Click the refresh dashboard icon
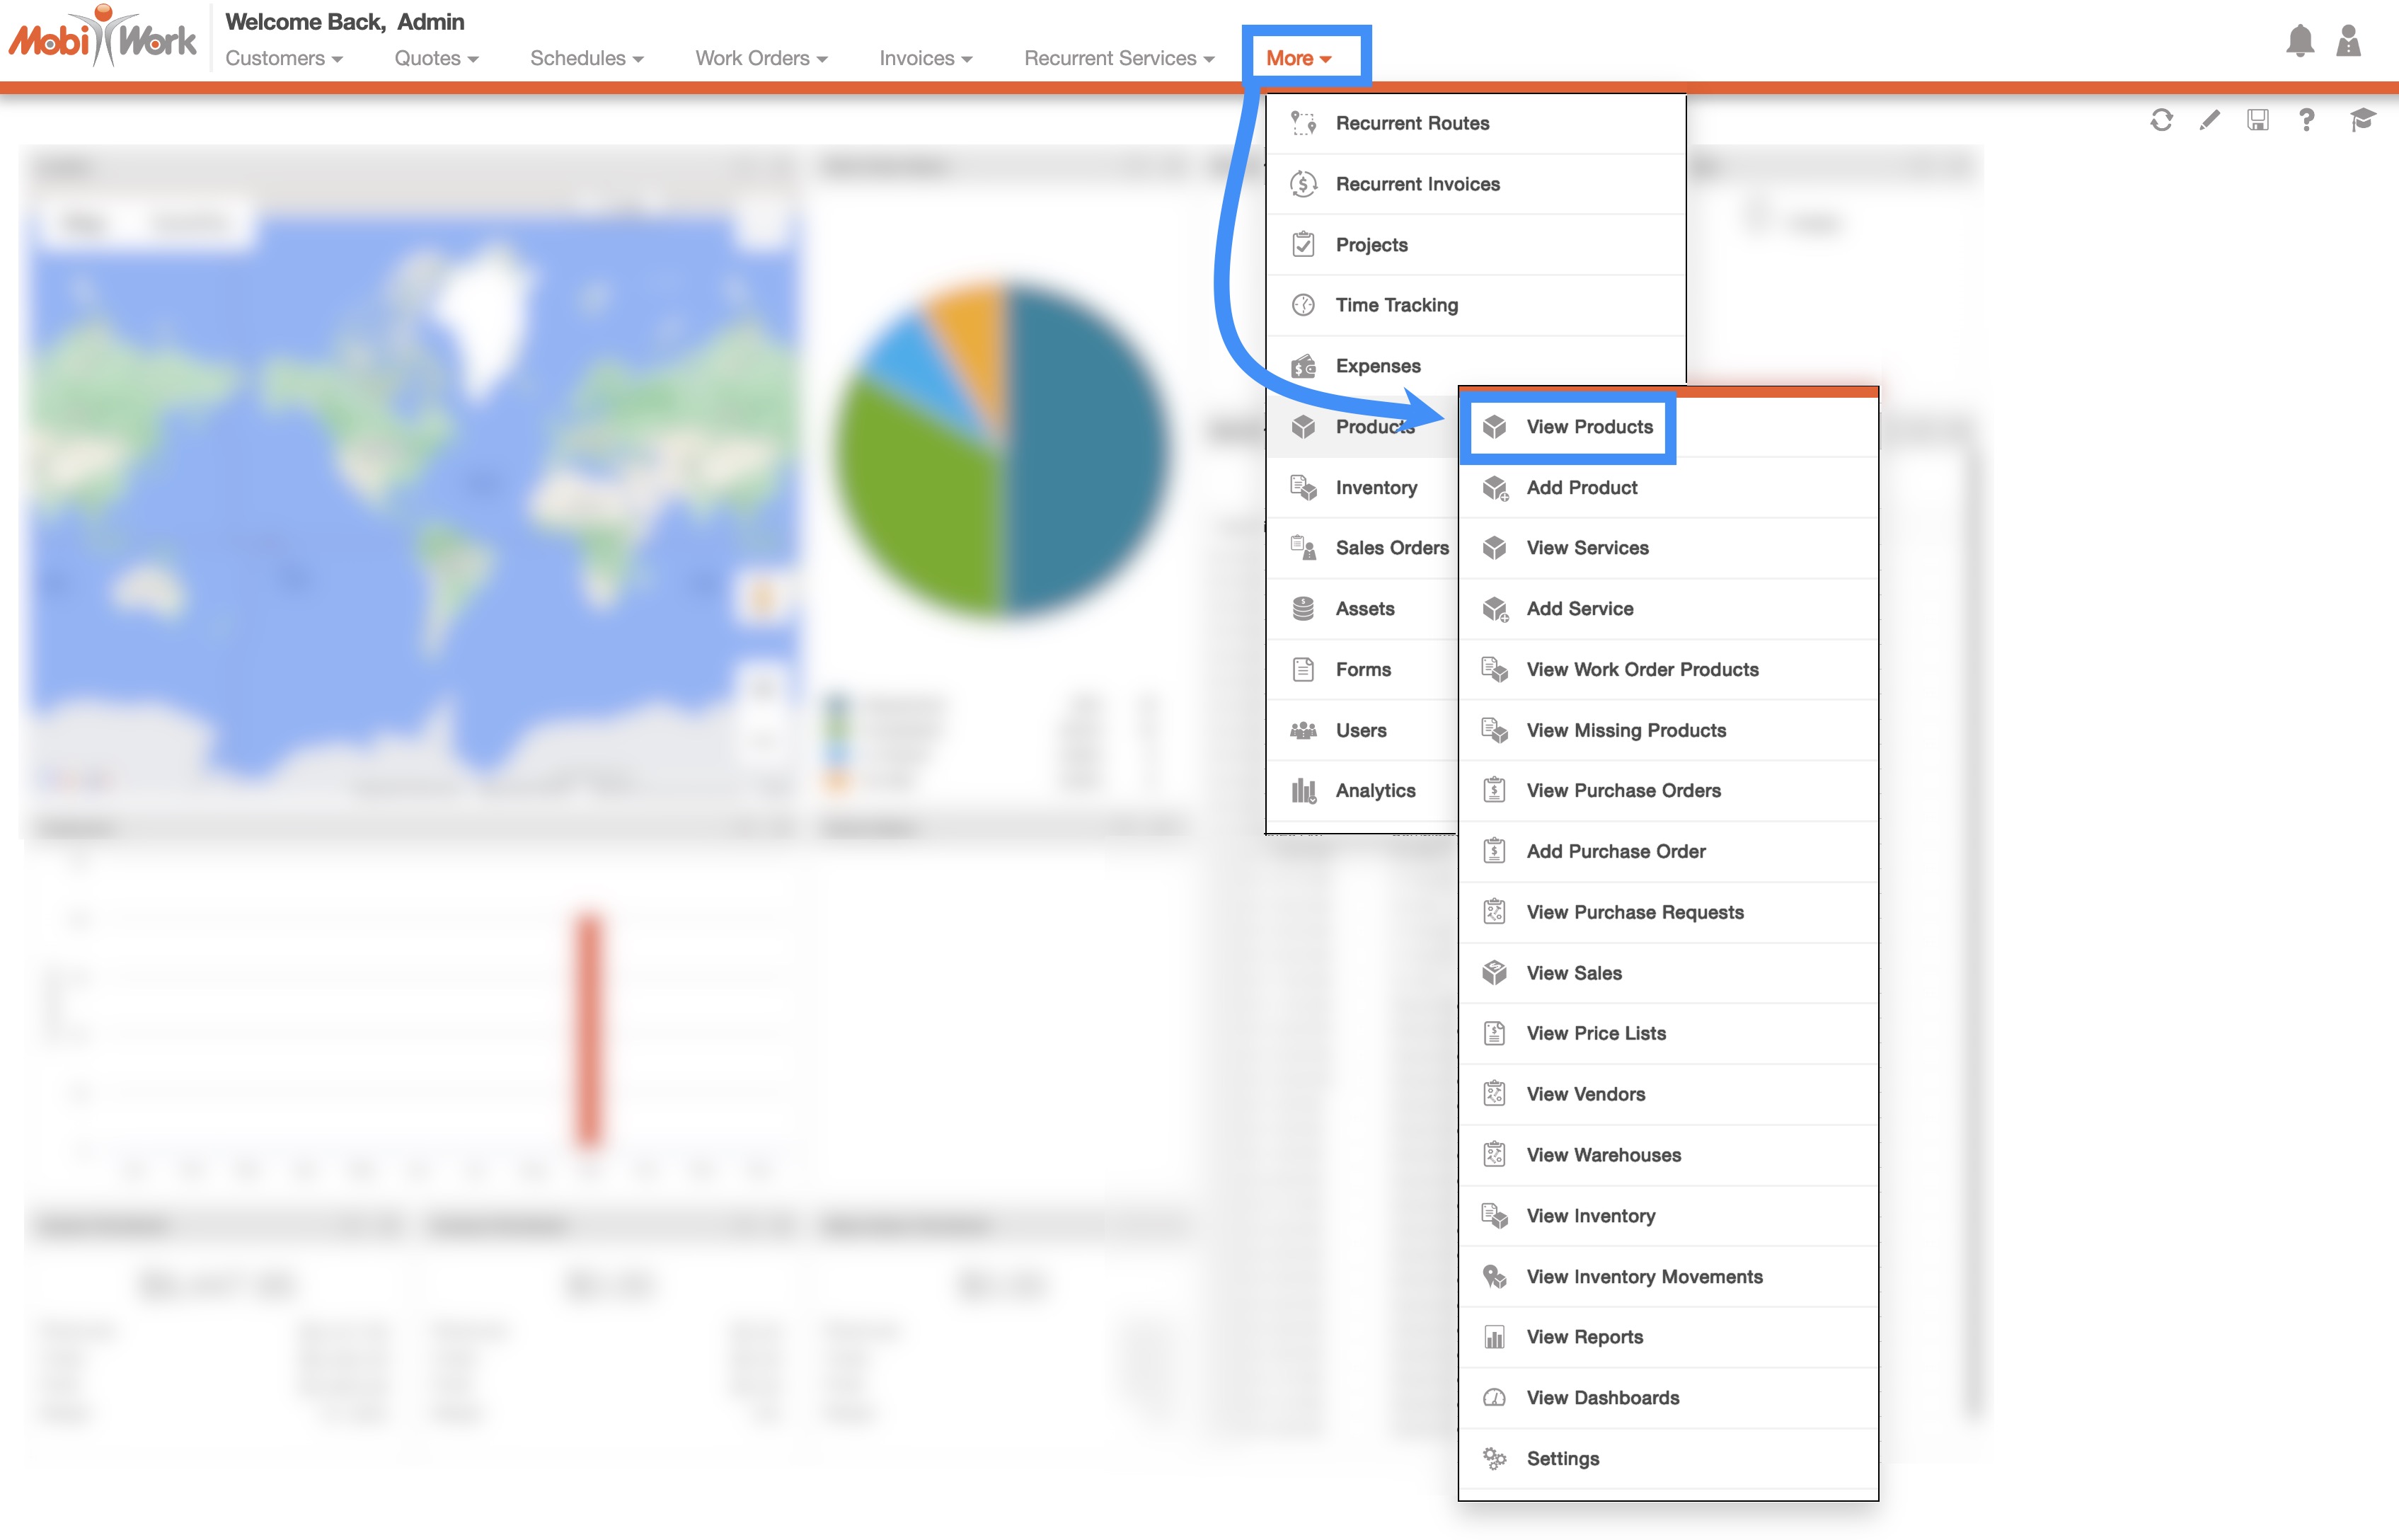Screen dimensions: 2399x1540 pyautogui.click(x=2161, y=121)
